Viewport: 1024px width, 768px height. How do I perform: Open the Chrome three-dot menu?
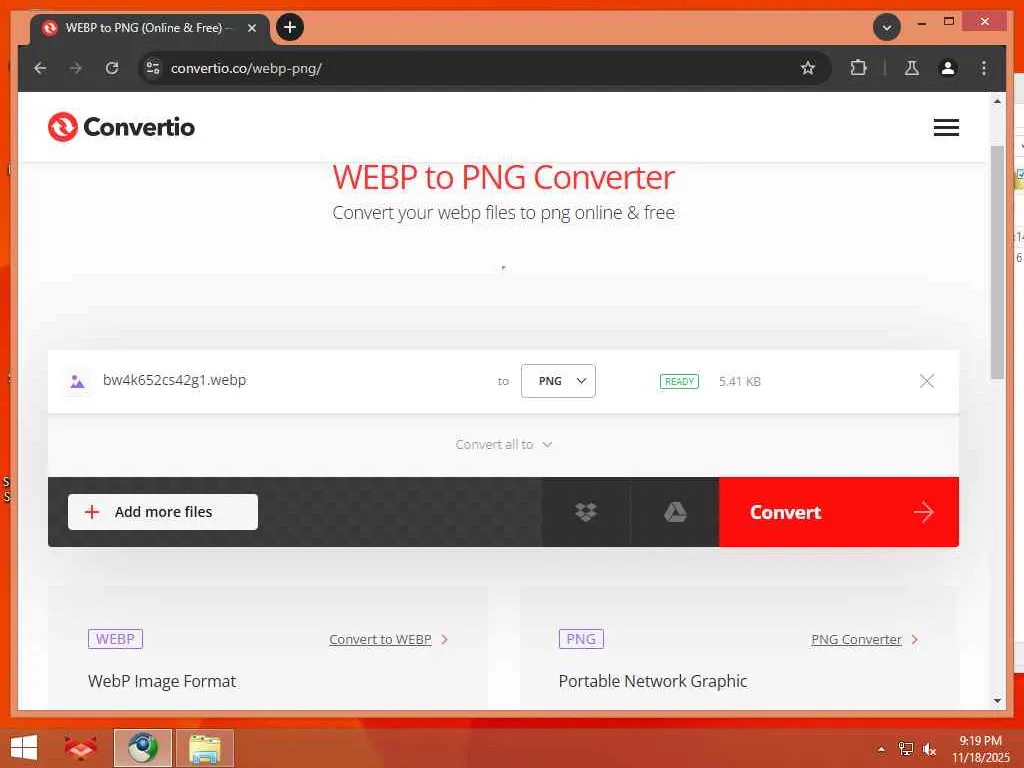984,68
